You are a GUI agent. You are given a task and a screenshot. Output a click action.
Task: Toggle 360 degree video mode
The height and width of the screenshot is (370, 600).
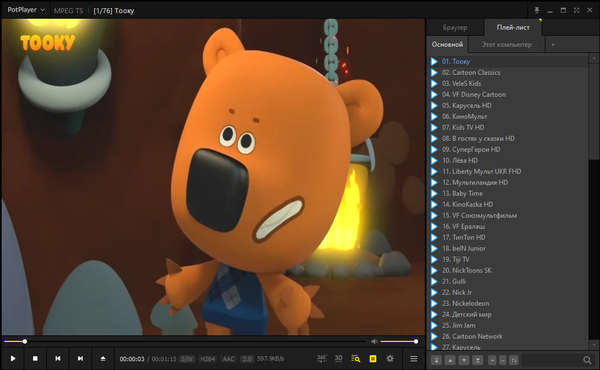322,359
